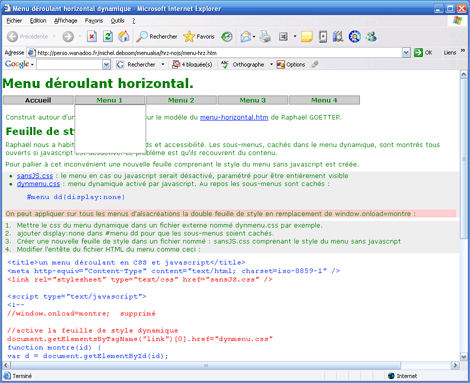
Task: Click the Forward arrow button
Action: pyautogui.click(x=68, y=36)
